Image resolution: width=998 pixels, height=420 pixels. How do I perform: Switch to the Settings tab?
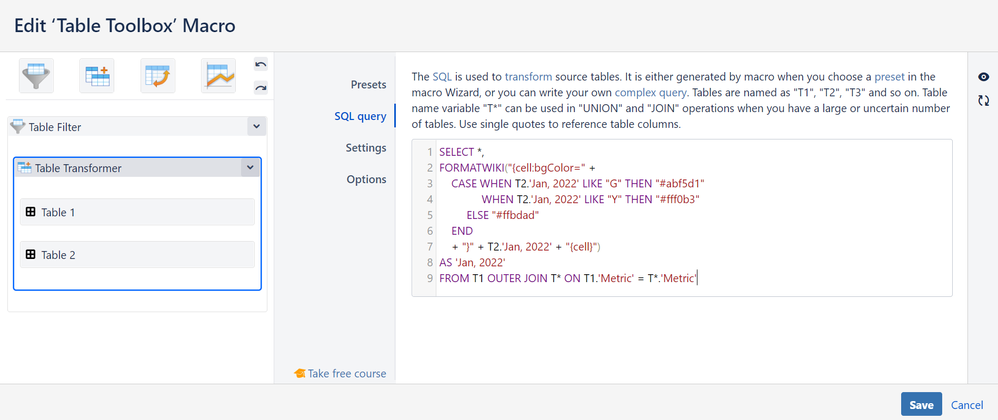coord(365,148)
